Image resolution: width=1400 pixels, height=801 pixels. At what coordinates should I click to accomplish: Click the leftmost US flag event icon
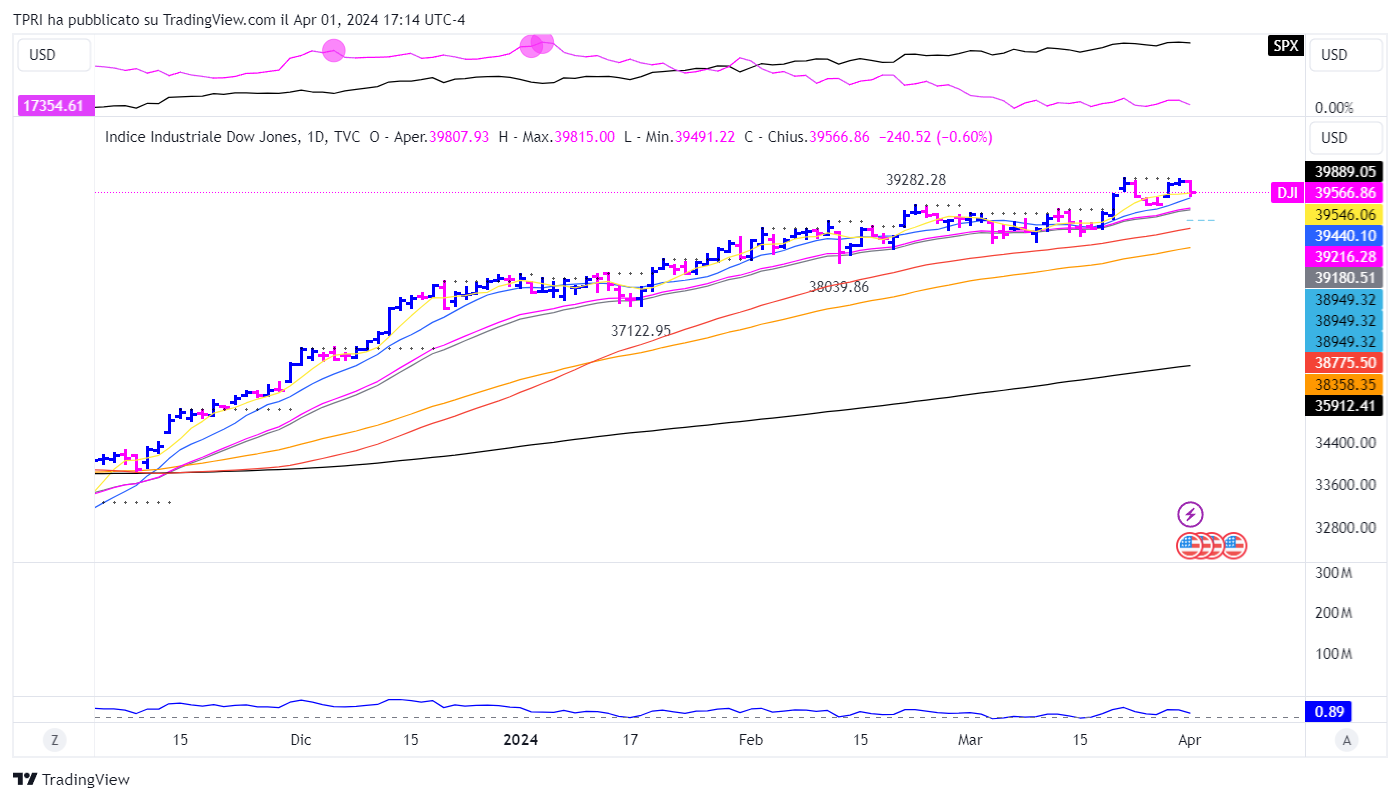1189,546
